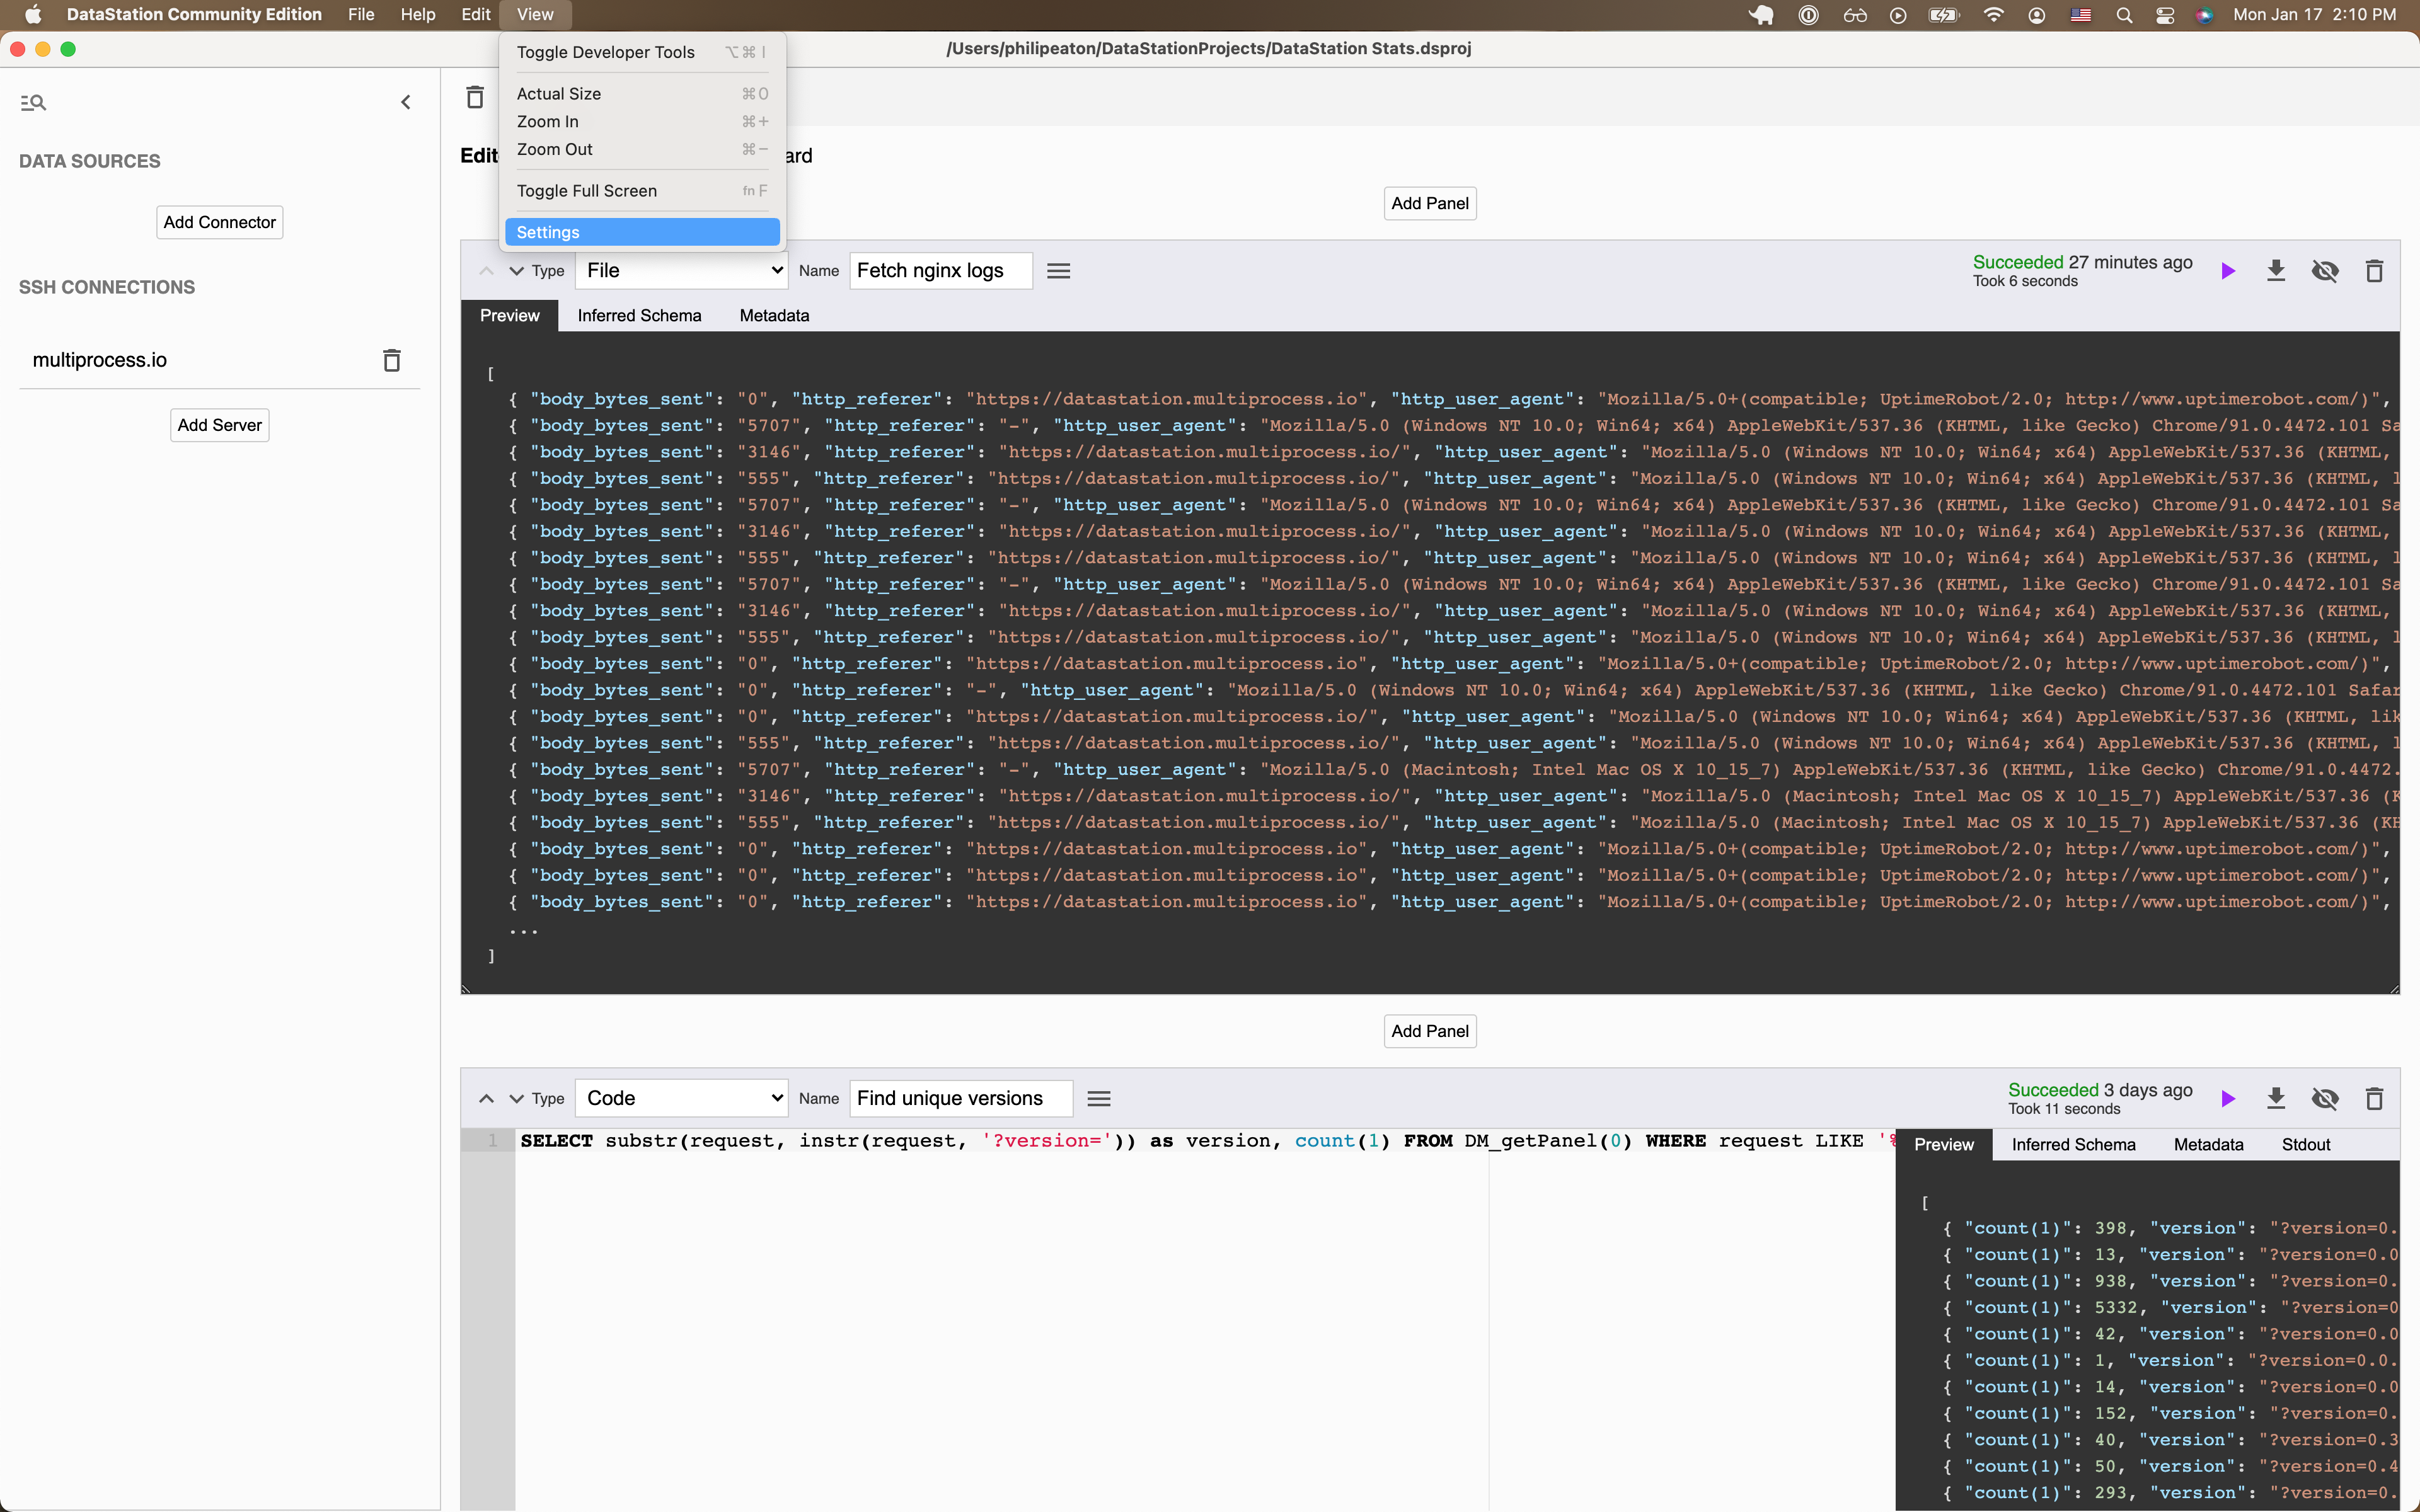Click the hide/eye icon for 'Find unique versions' panel
Viewport: 2420px width, 1512px height.
click(x=2326, y=1097)
